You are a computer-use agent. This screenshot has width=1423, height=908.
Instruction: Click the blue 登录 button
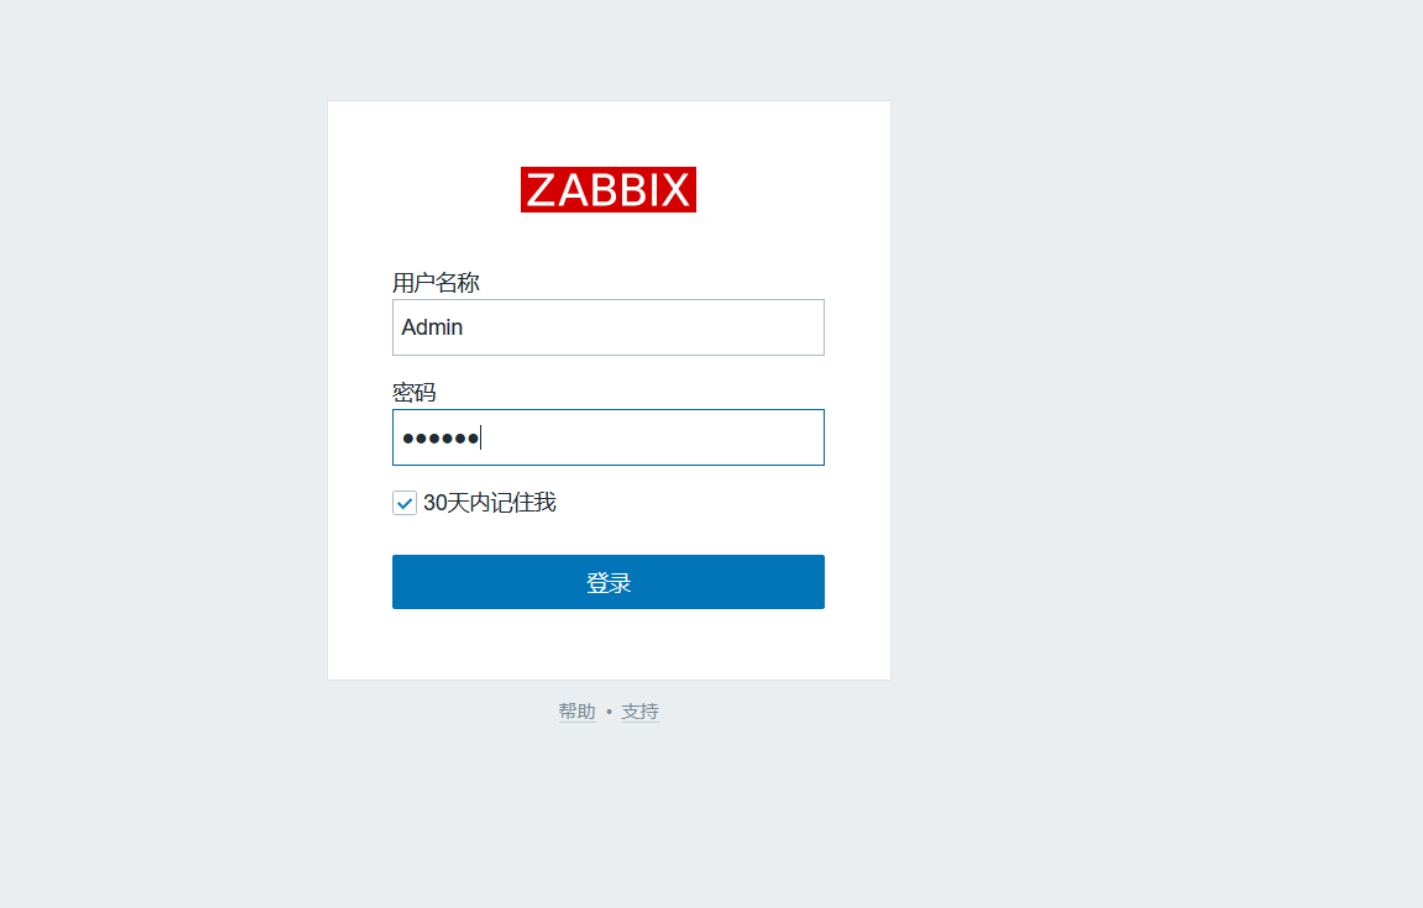608,582
